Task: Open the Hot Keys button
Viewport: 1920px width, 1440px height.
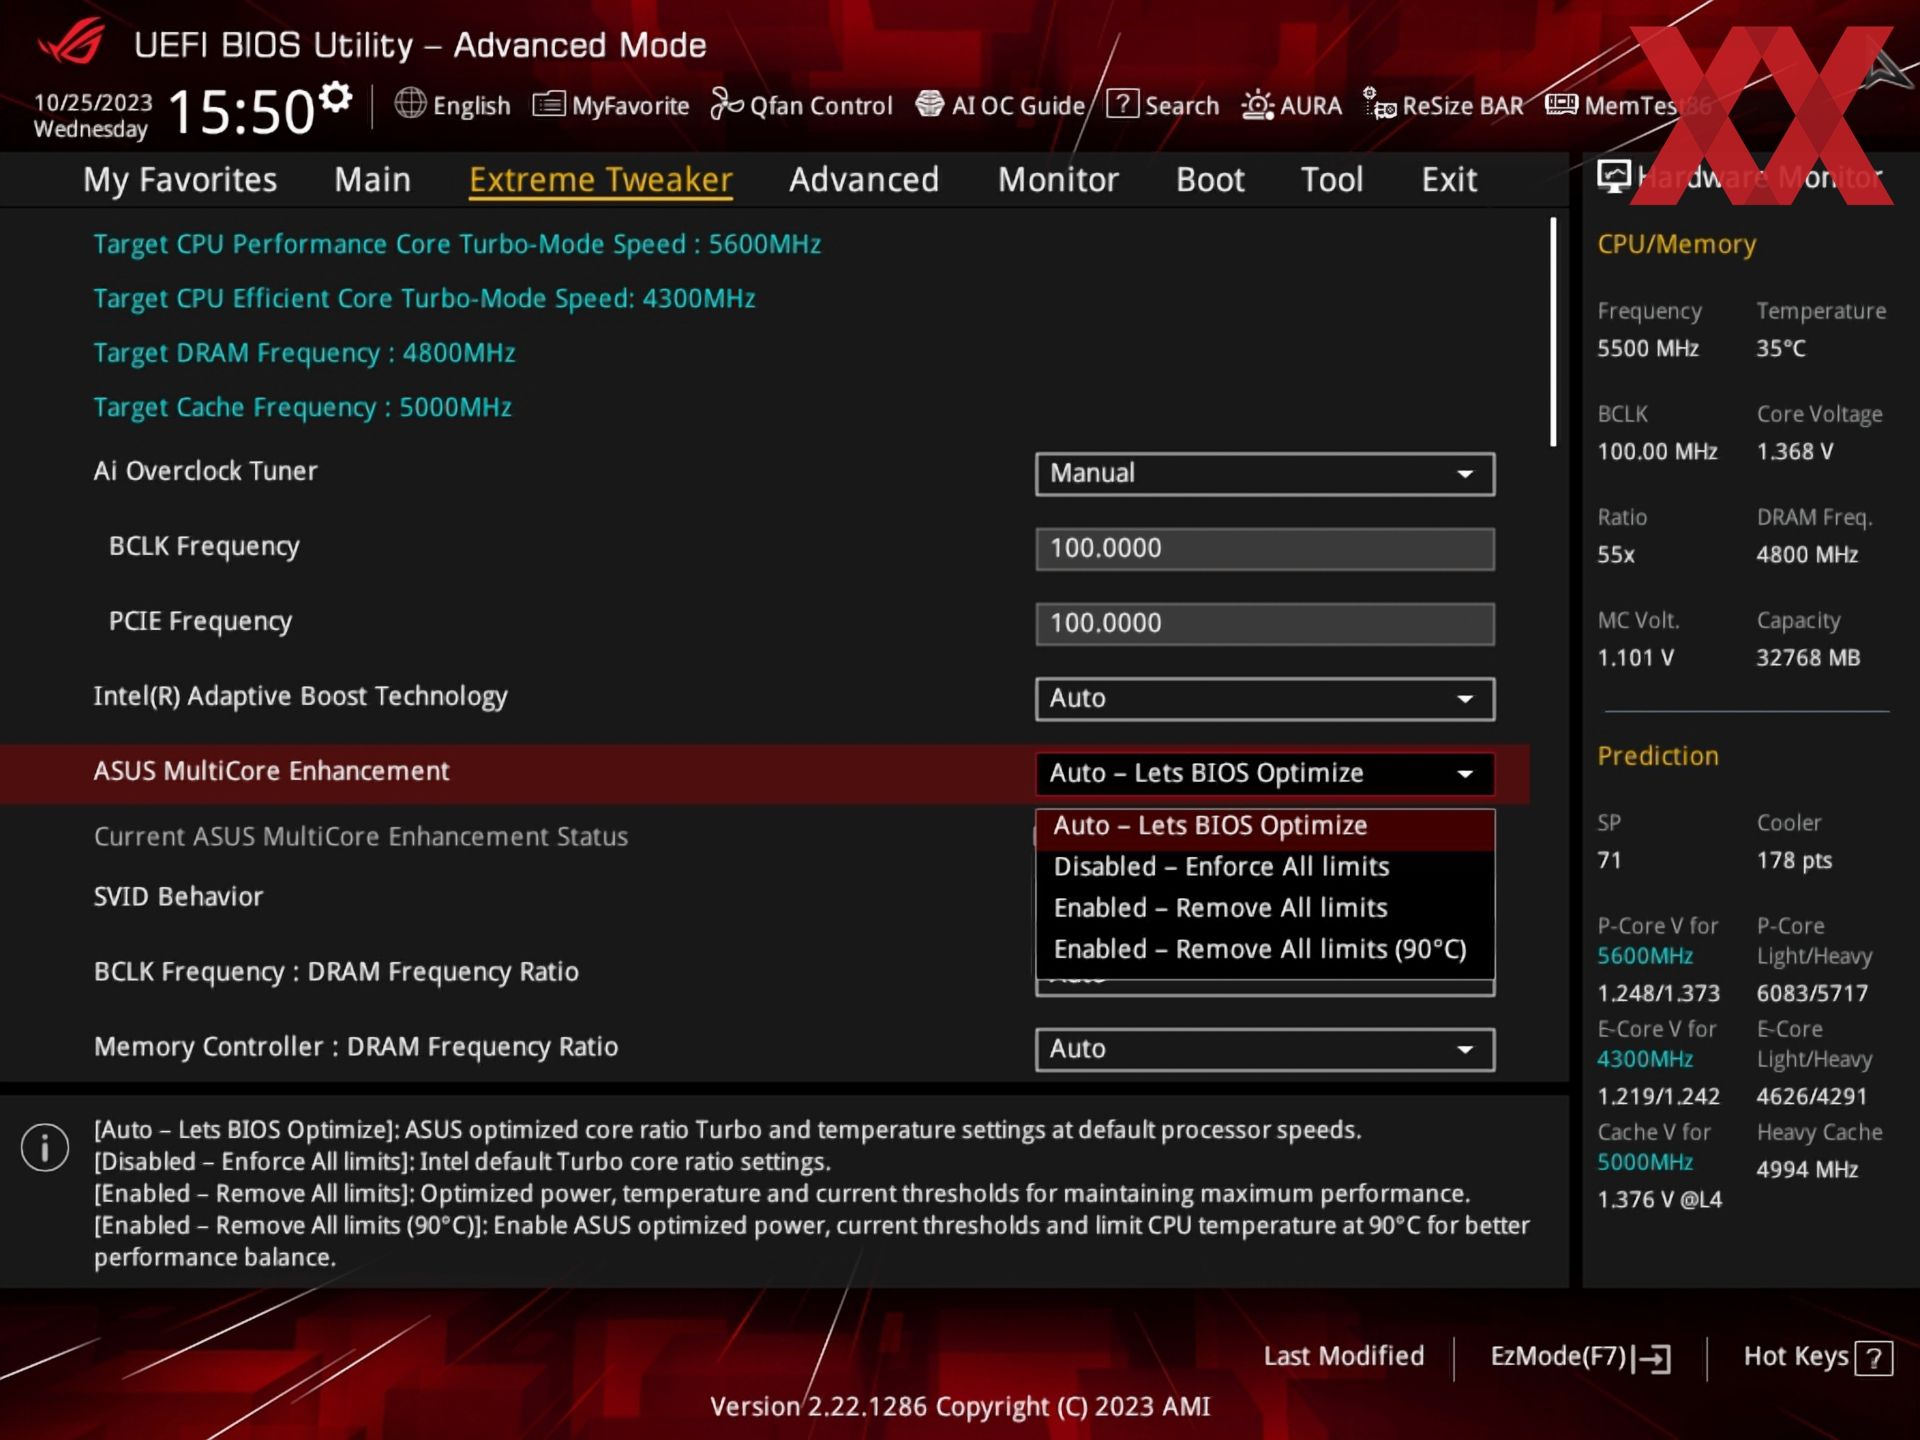Action: click(1818, 1357)
